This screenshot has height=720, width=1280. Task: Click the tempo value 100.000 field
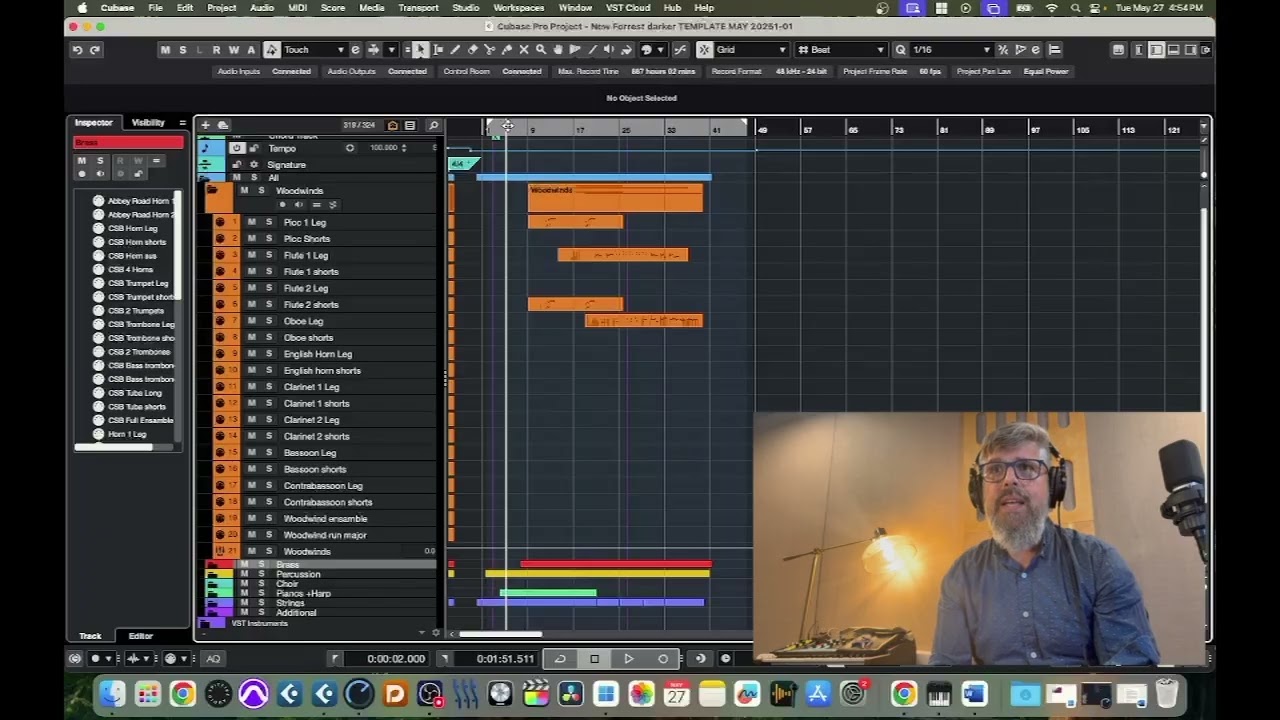[x=384, y=148]
